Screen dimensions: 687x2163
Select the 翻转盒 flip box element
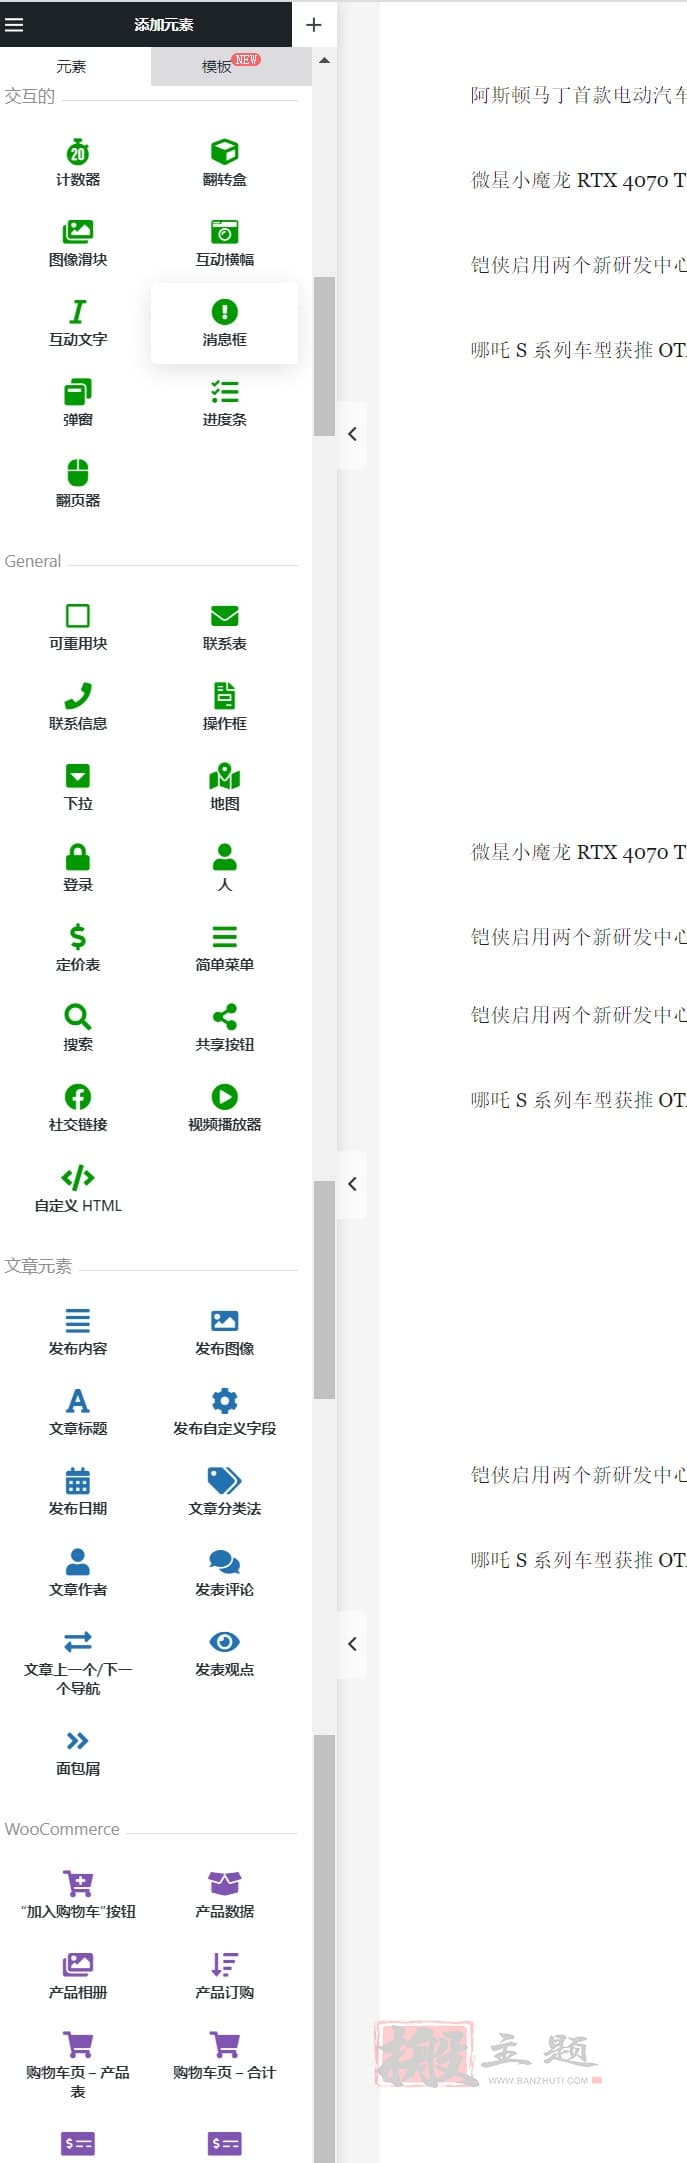(x=225, y=163)
